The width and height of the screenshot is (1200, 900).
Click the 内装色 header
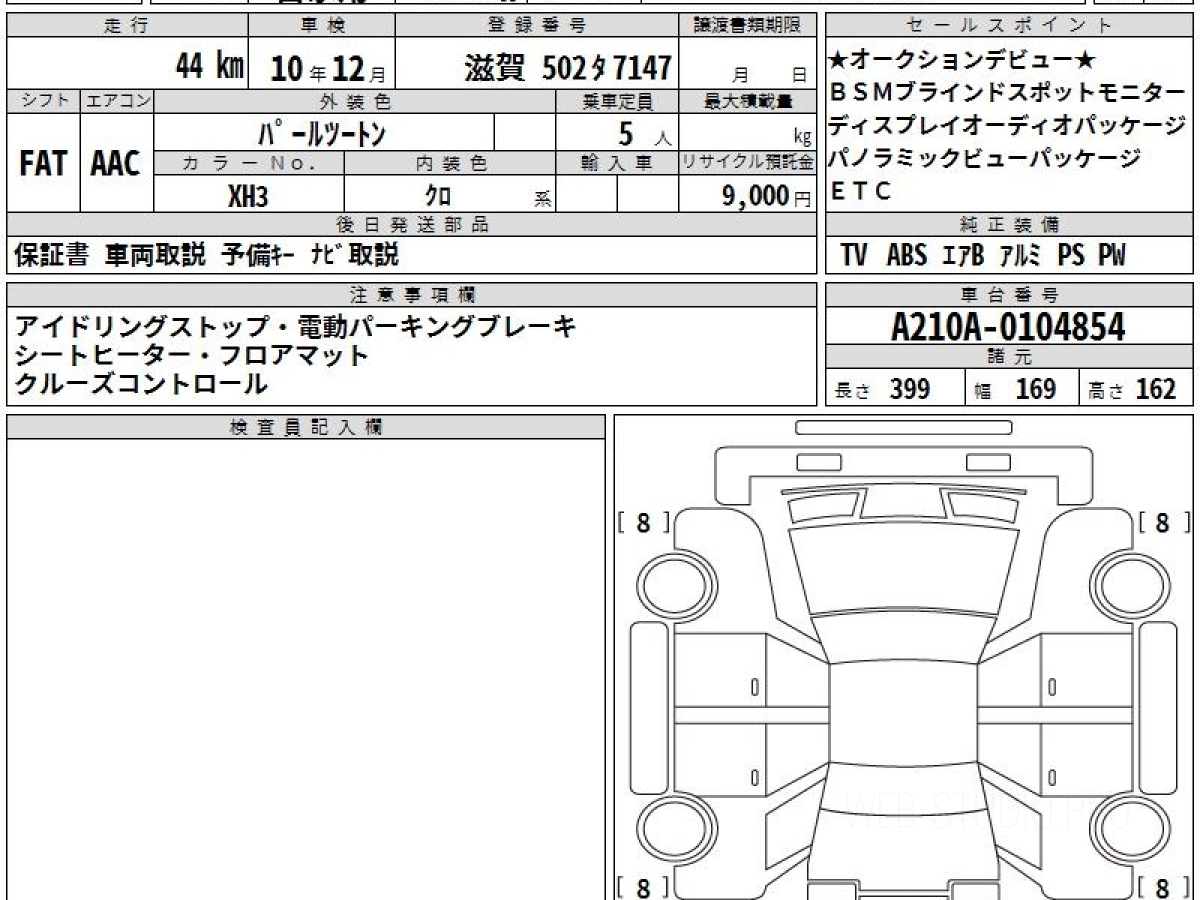pyautogui.click(x=450, y=162)
